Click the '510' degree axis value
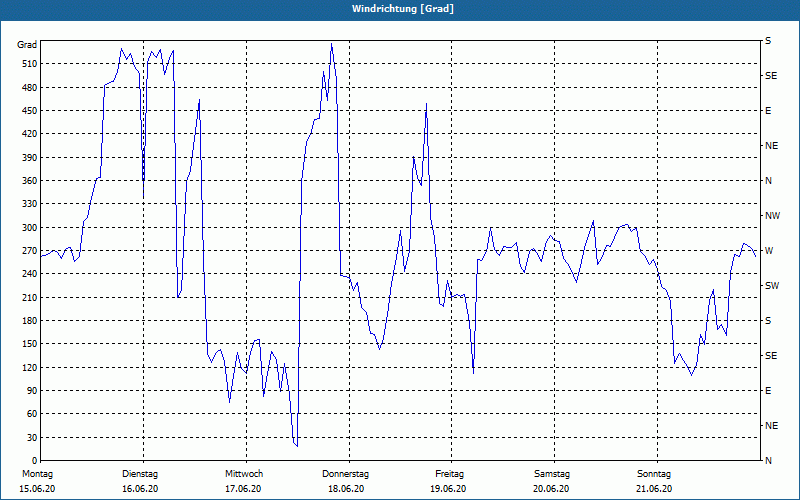The image size is (800, 500). [x=29, y=64]
